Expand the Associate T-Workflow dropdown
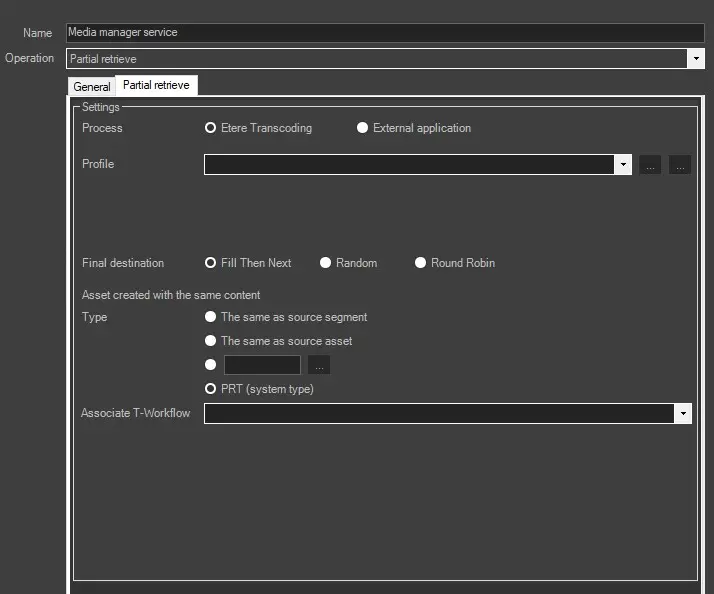Viewport: 714px width, 594px height. coord(683,413)
